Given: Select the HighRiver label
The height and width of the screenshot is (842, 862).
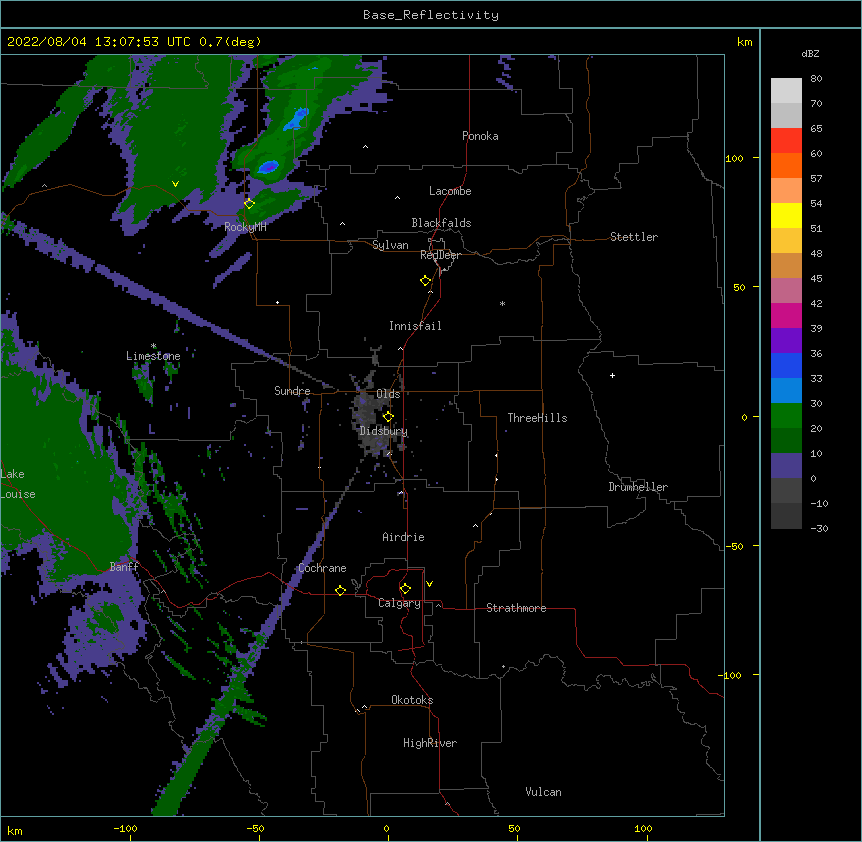Looking at the screenshot, I should tap(430, 743).
